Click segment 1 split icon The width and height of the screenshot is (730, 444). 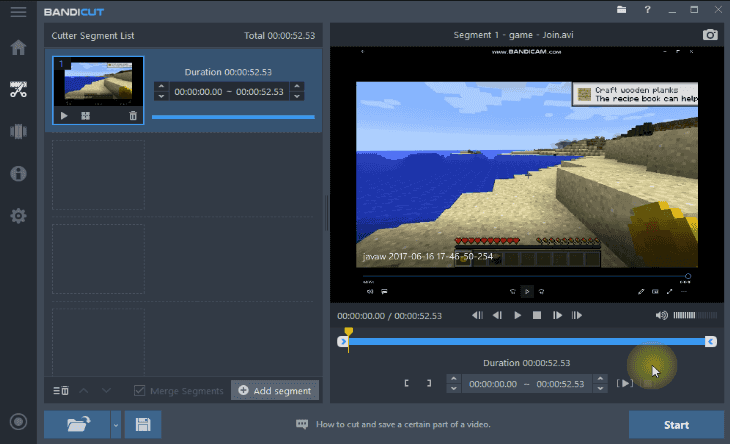pos(85,115)
